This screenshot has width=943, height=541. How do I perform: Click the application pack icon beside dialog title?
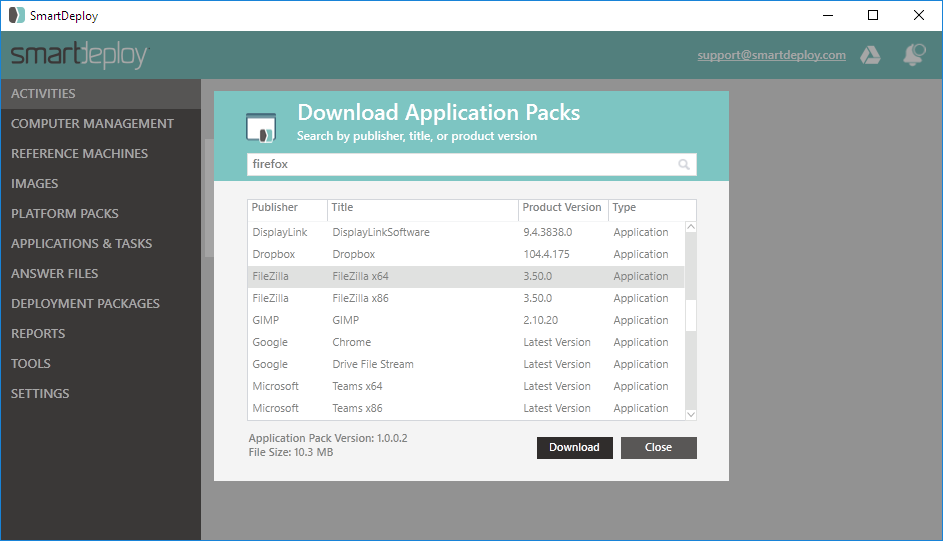click(x=261, y=127)
